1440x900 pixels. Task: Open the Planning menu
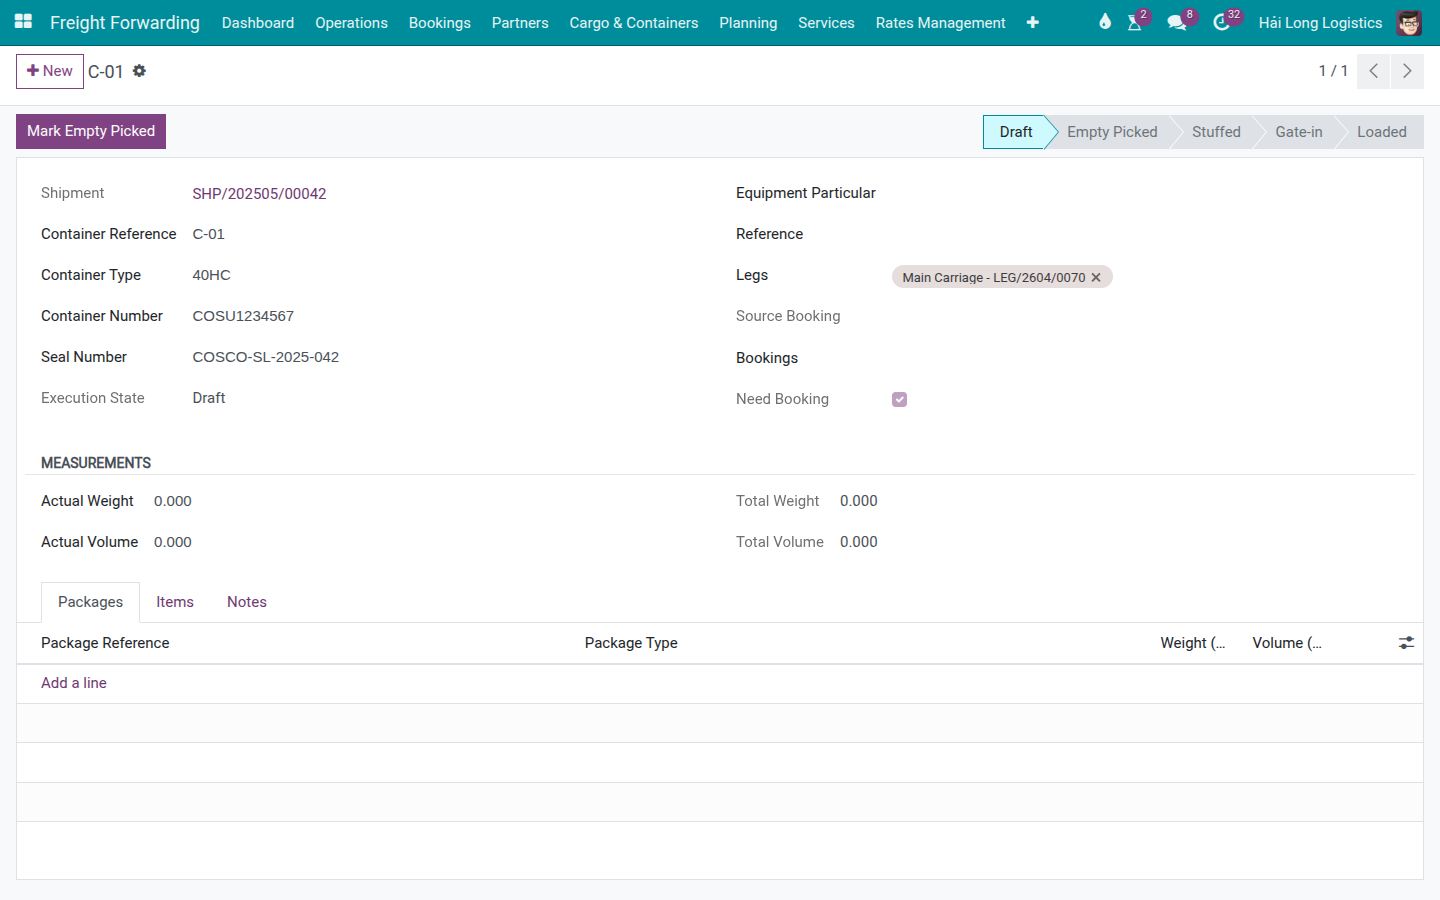tap(748, 22)
